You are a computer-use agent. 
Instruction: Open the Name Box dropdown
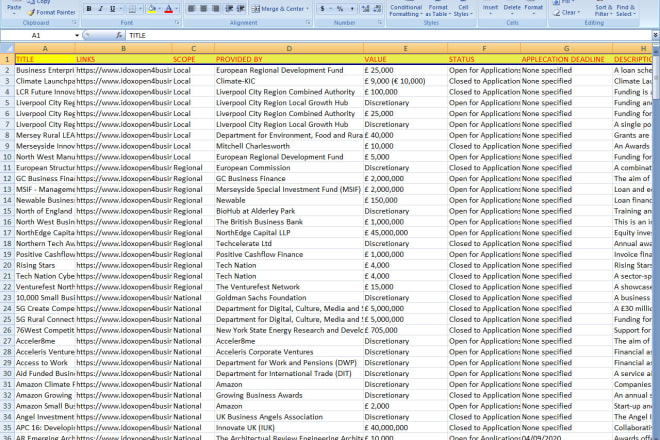(77, 35)
